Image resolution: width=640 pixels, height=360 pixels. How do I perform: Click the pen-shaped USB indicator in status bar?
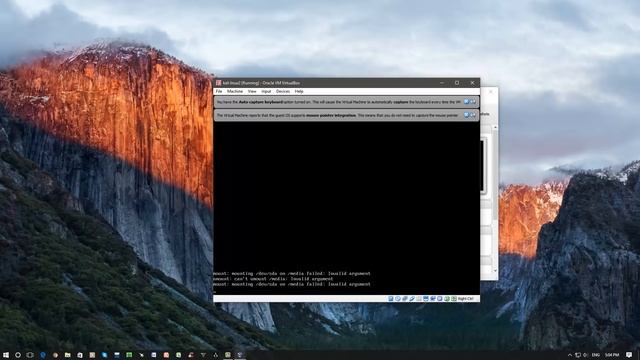tap(412, 299)
